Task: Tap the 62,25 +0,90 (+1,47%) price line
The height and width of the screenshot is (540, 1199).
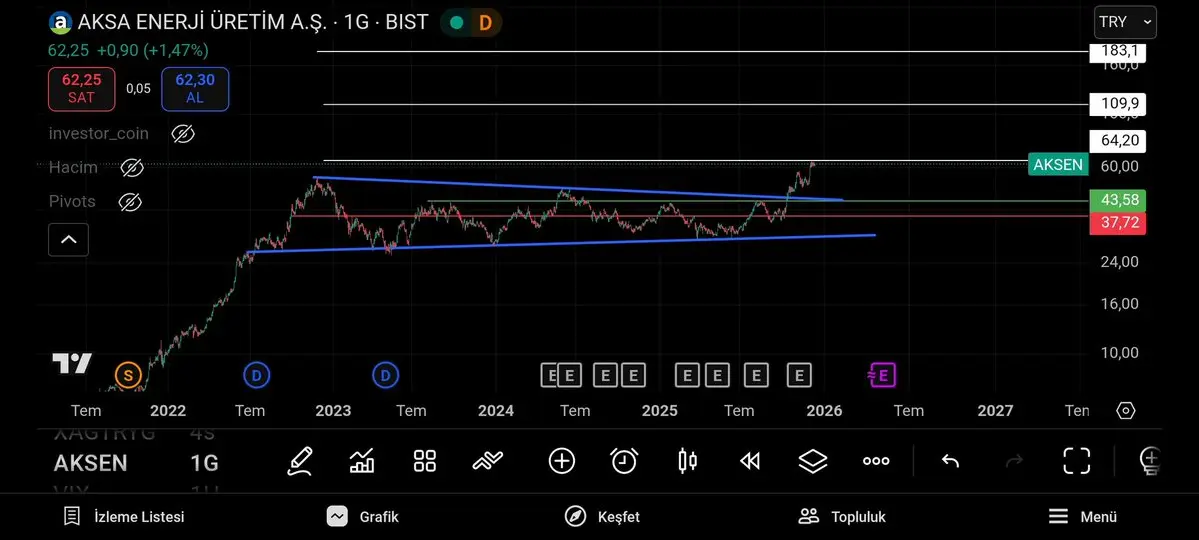Action: [x=128, y=50]
